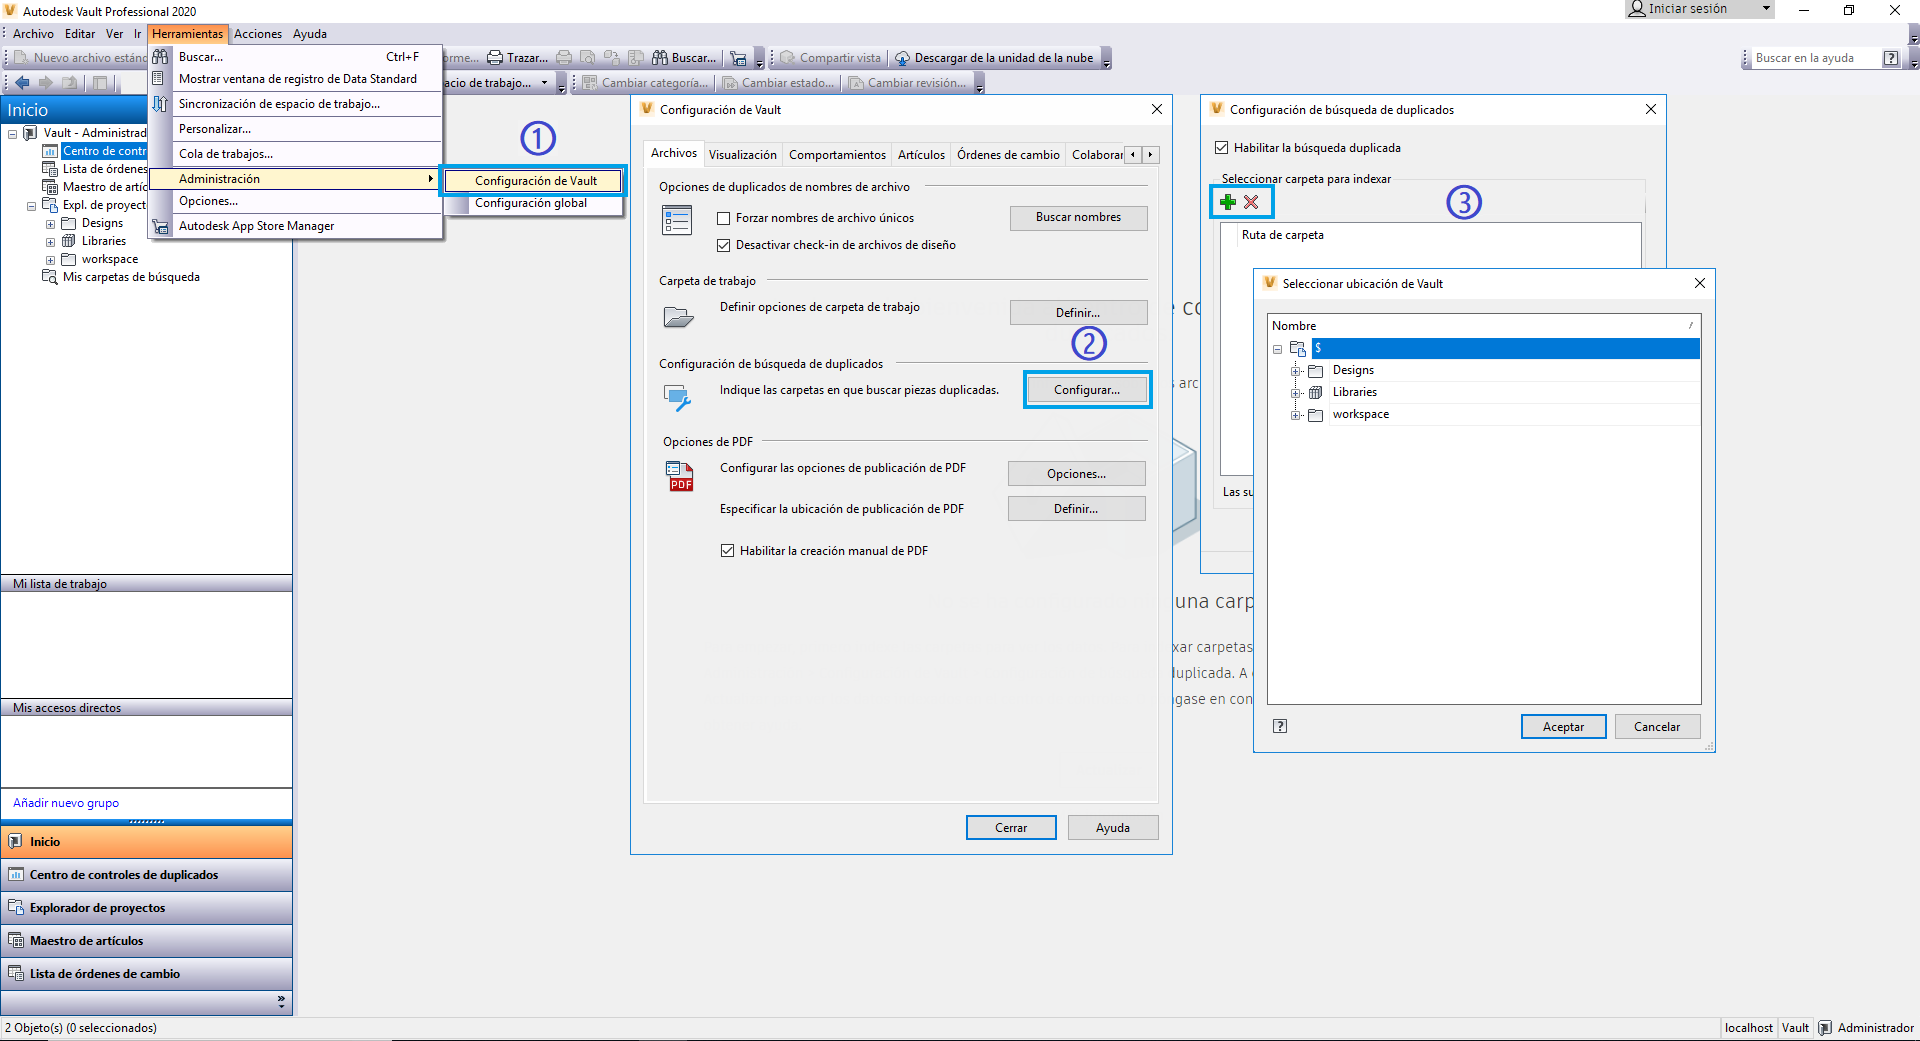1920x1041 pixels.
Task: Click the forward navigation arrow in toolbar
Action: 45,83
